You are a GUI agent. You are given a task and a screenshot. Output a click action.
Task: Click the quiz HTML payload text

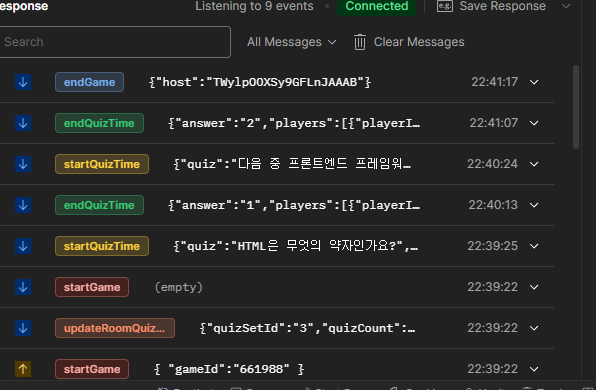tap(295, 246)
